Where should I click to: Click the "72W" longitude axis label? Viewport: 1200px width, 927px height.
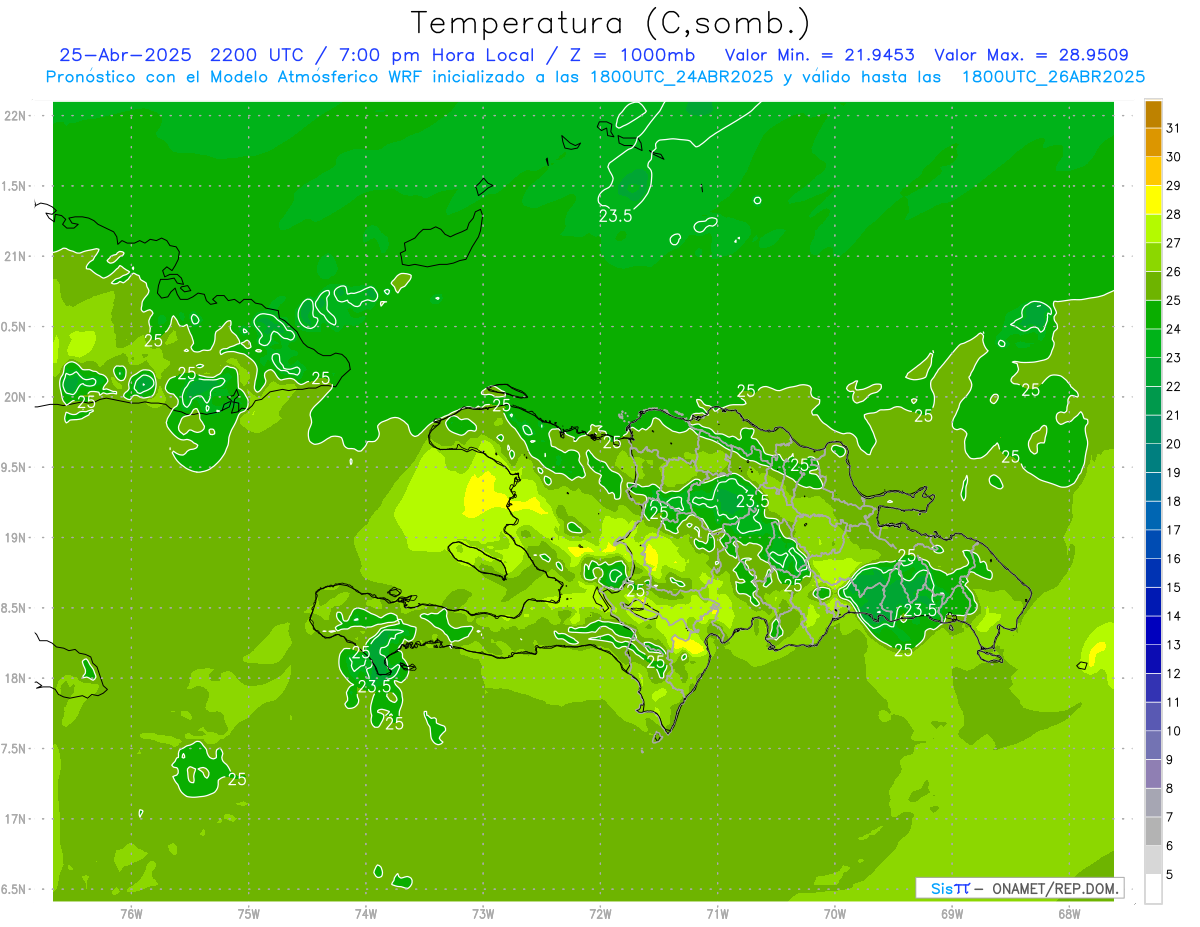[x=600, y=913]
